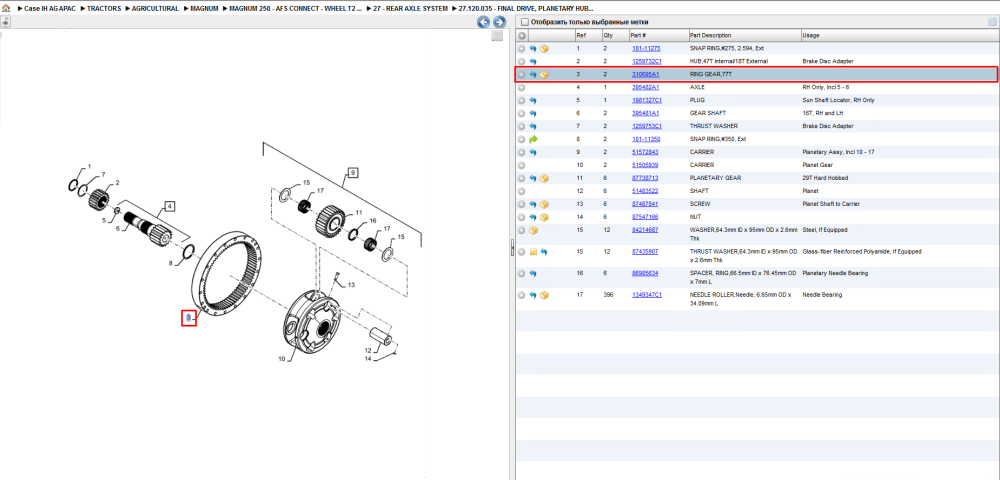Viewport: 1000px width, 480px height.
Task: Add the HUB 47T part with plus icon
Action: (522, 62)
